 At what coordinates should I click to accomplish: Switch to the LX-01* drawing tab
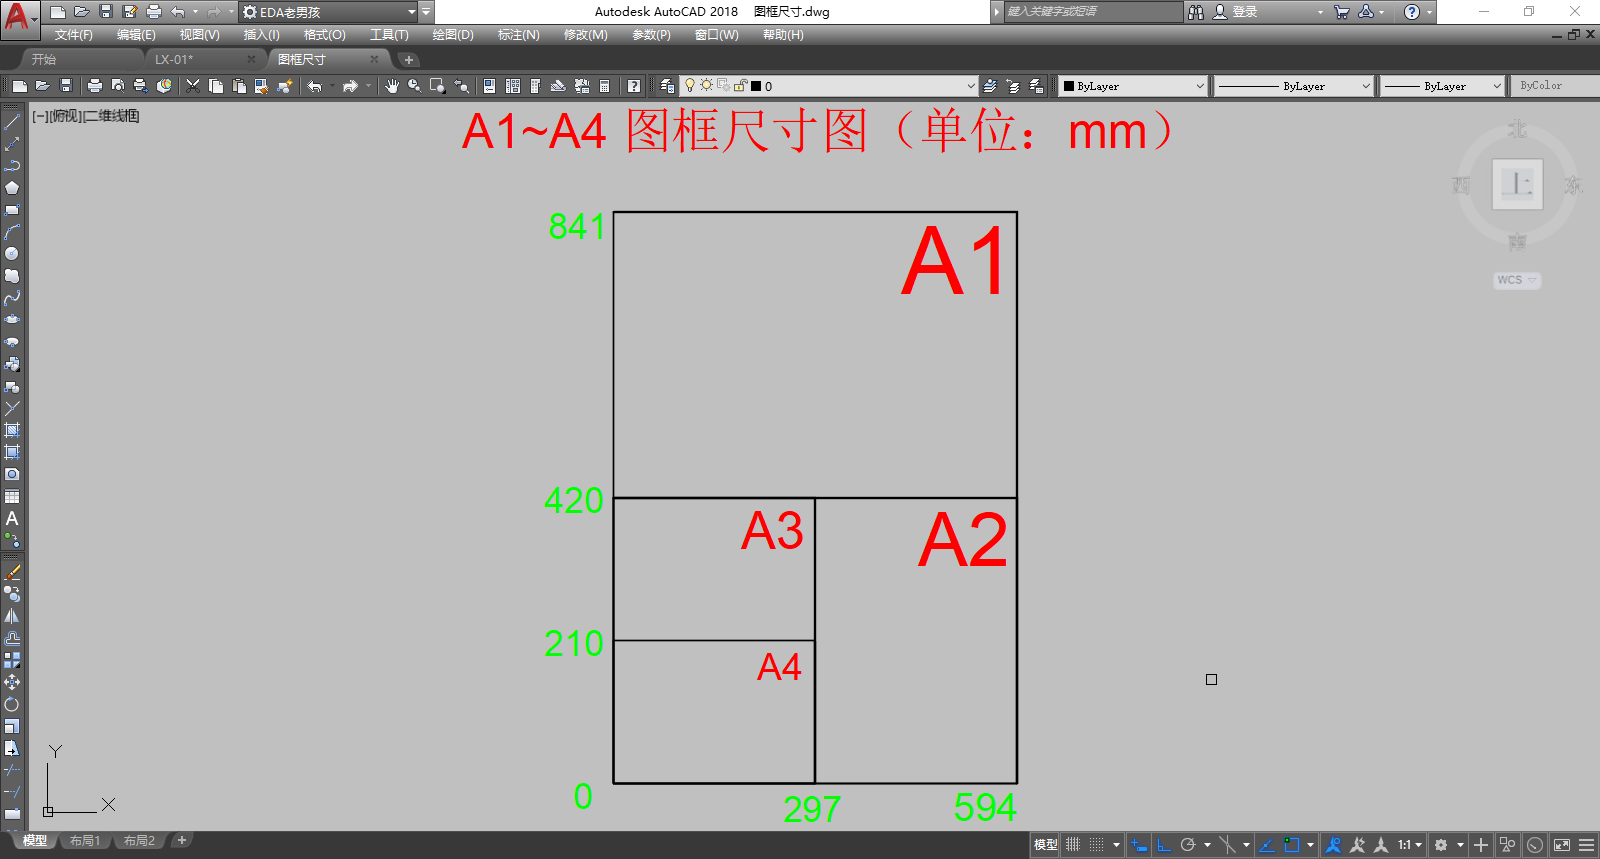174,60
